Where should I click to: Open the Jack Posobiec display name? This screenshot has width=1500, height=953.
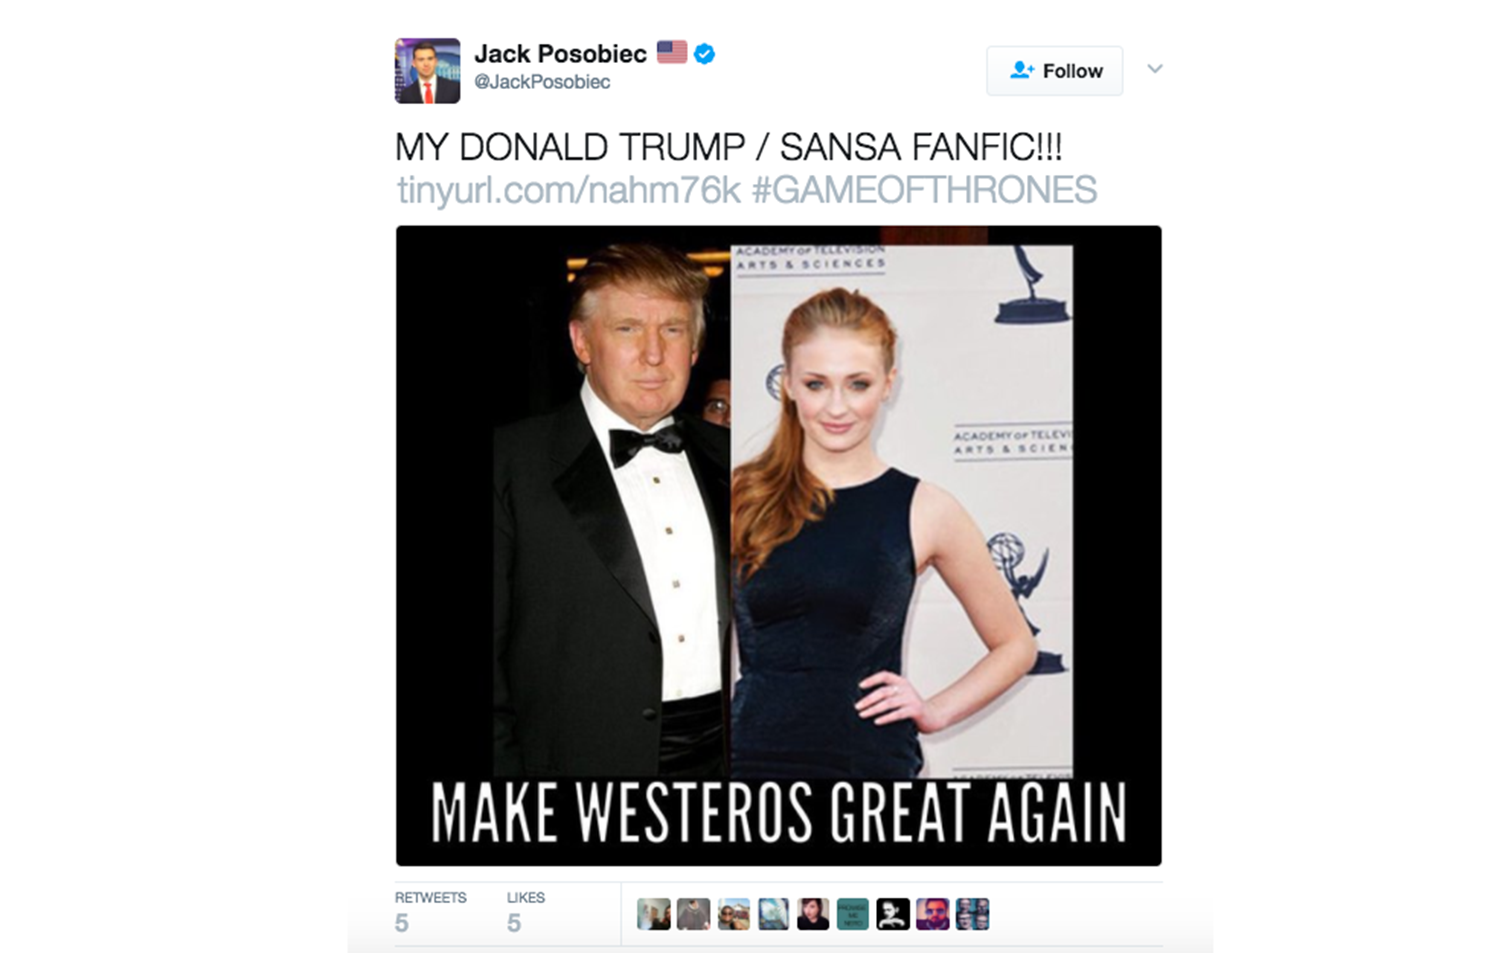(x=560, y=53)
